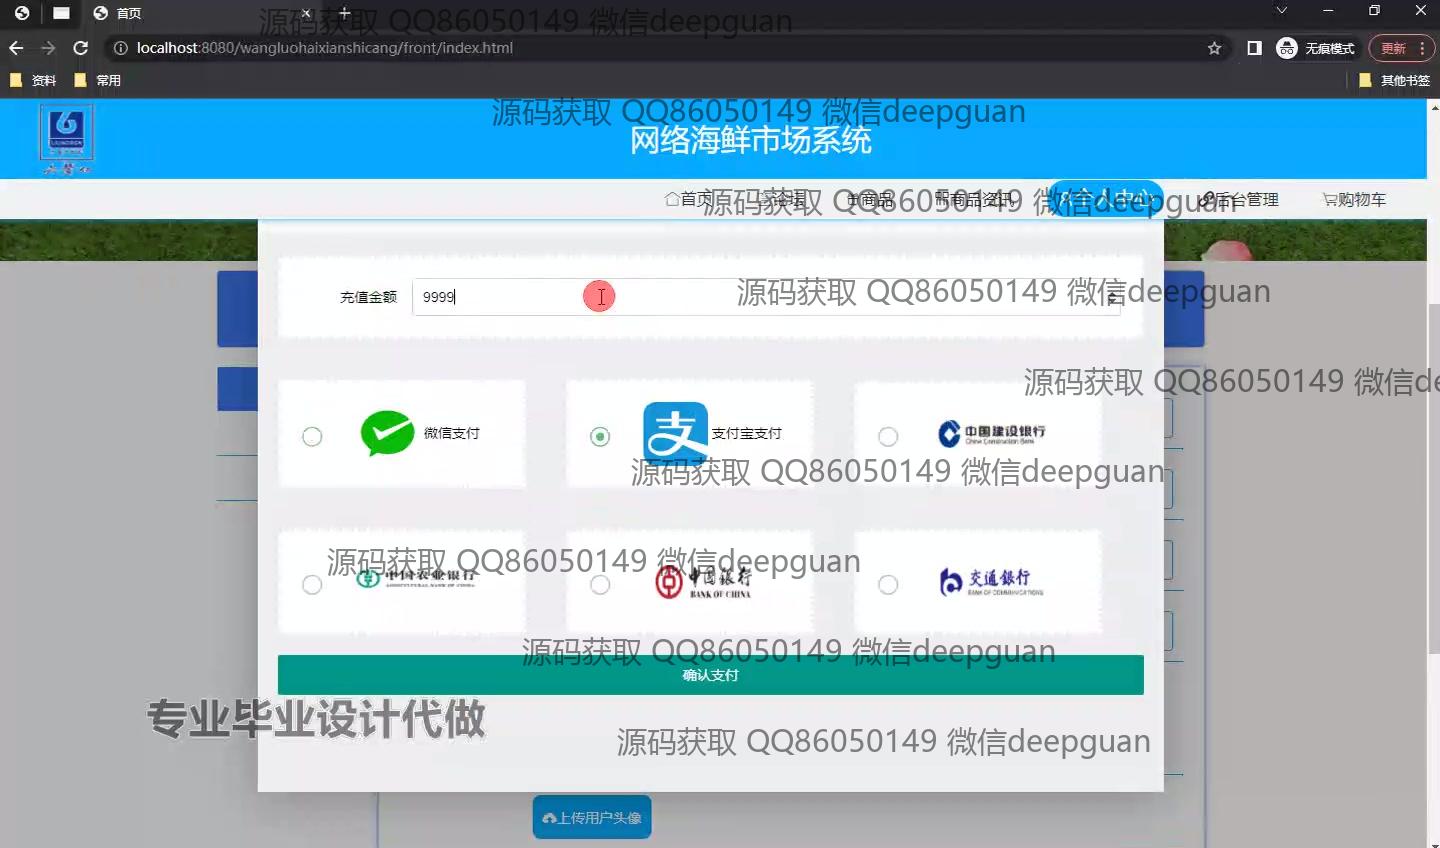Open the 首页 home nav item
Image resolution: width=1440 pixels, height=848 pixels.
click(x=688, y=199)
